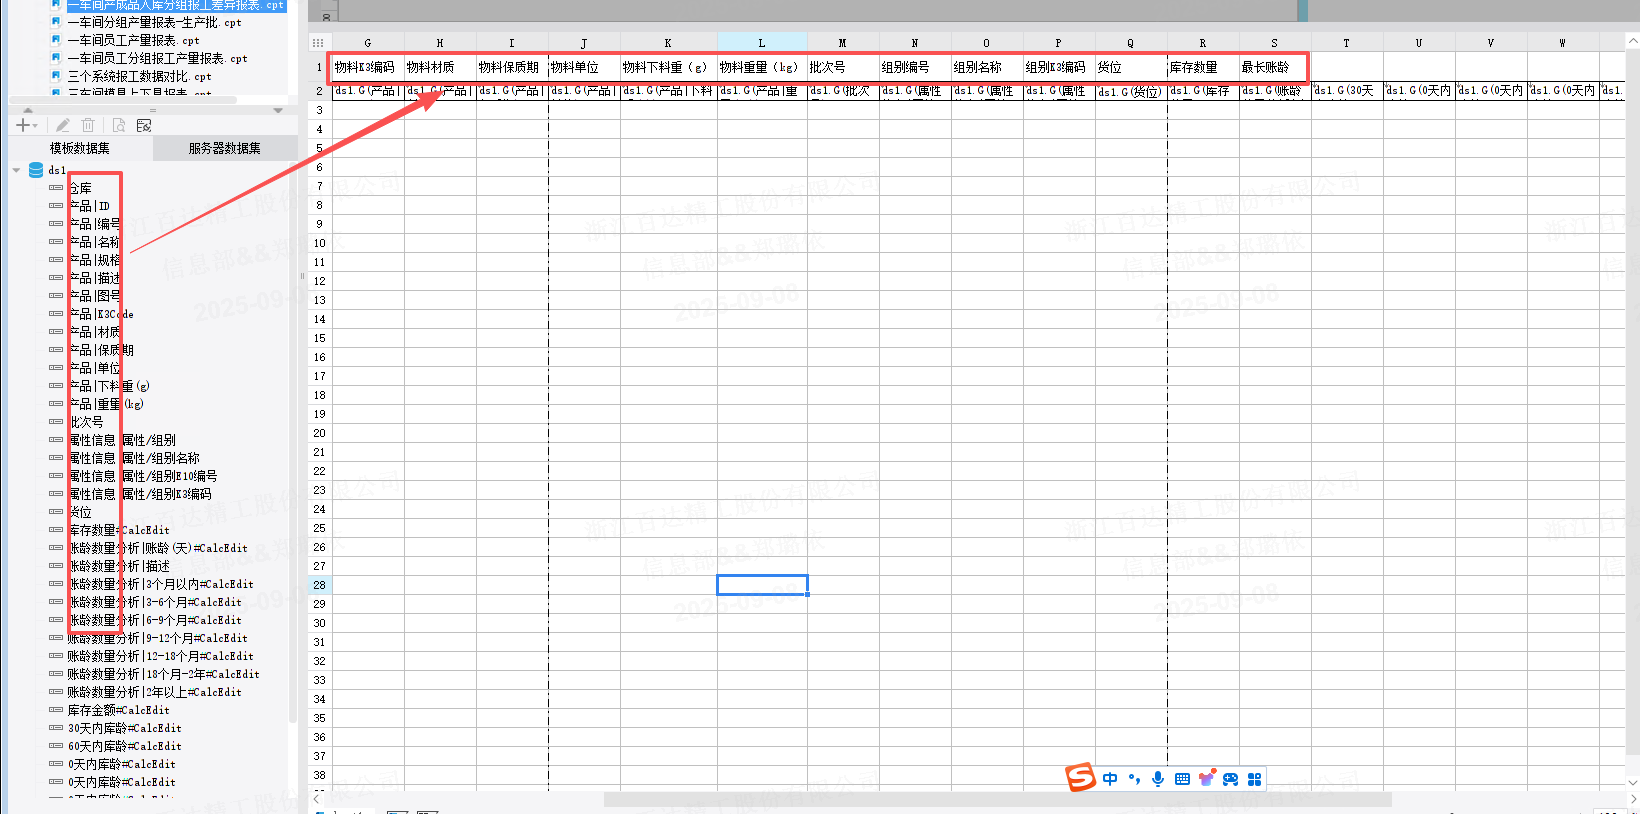Click the grid vertical scrollbar up arrow

(x=1633, y=41)
